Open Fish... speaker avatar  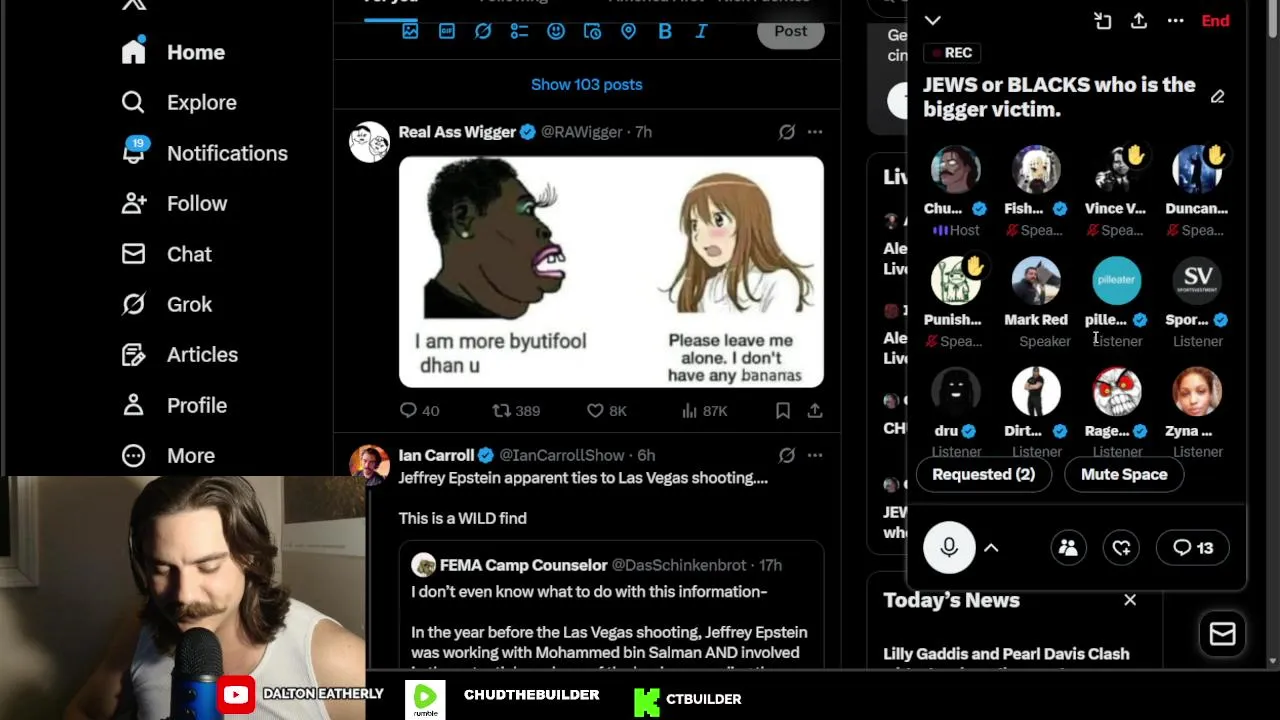(1036, 170)
